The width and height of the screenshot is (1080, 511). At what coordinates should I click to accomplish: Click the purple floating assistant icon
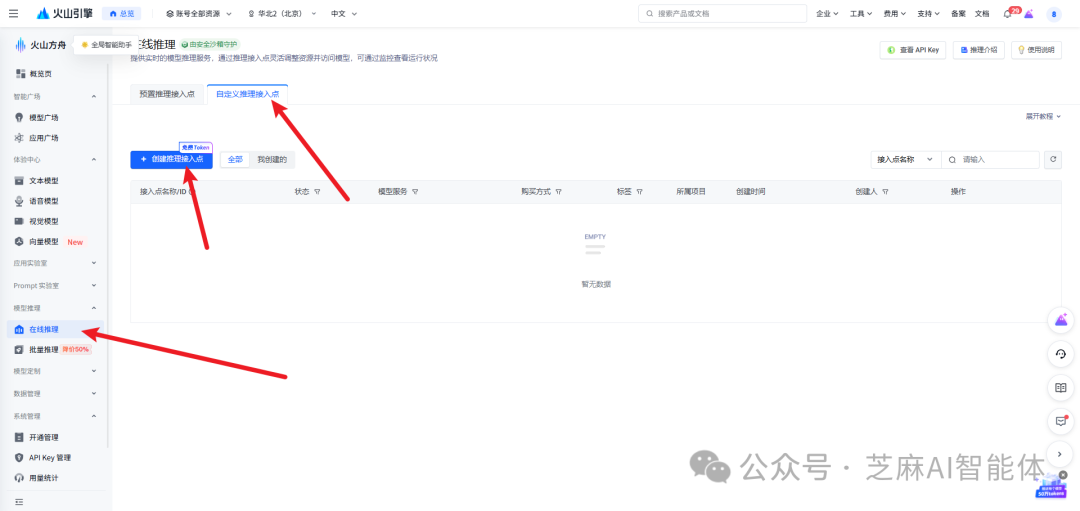[1061, 320]
